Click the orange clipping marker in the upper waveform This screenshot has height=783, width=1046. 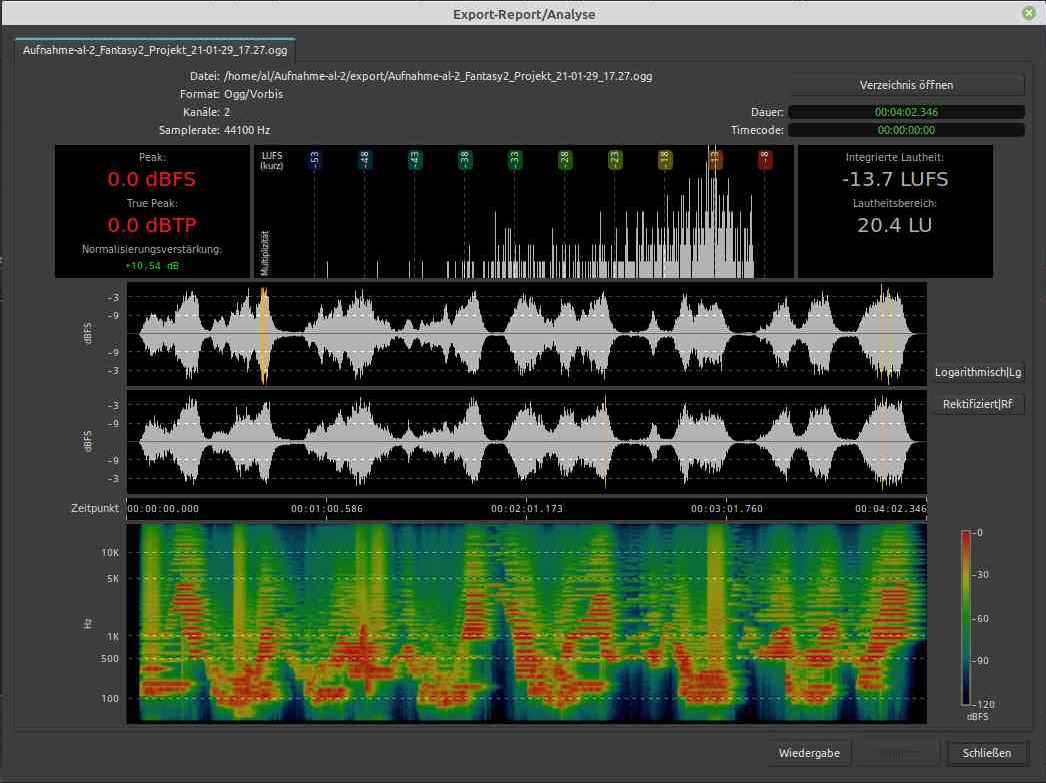point(264,335)
